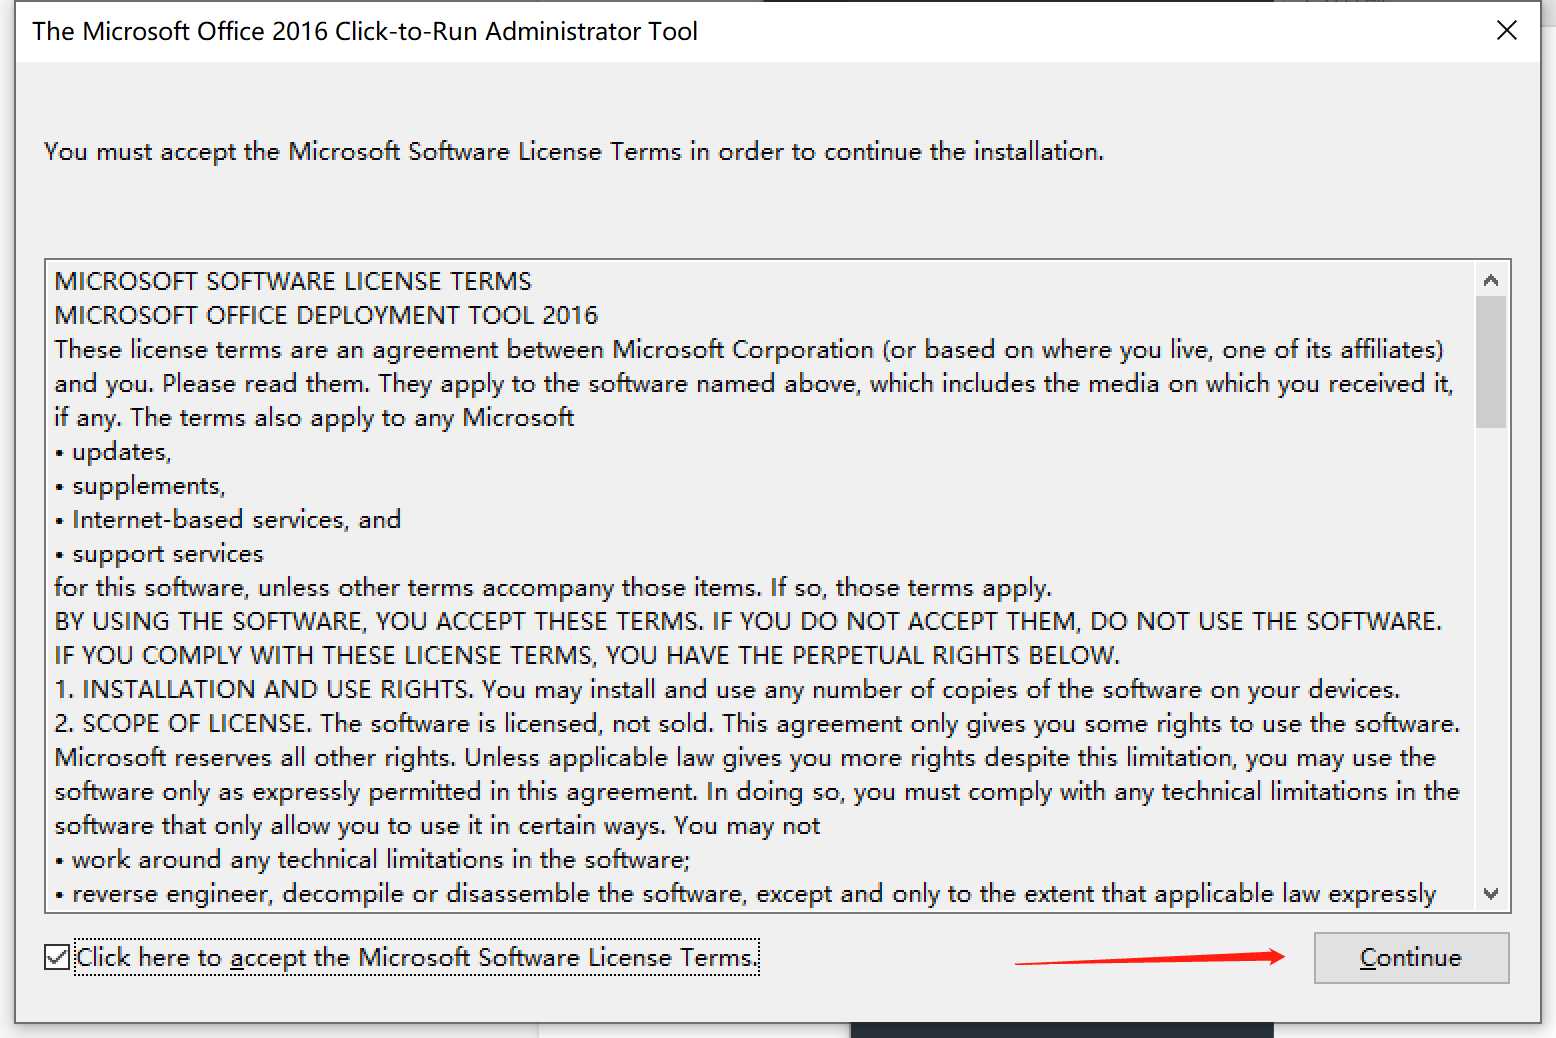The height and width of the screenshot is (1038, 1556).
Task: Click the '2. SCOPE OF LICENSE' line
Action: coord(757,723)
